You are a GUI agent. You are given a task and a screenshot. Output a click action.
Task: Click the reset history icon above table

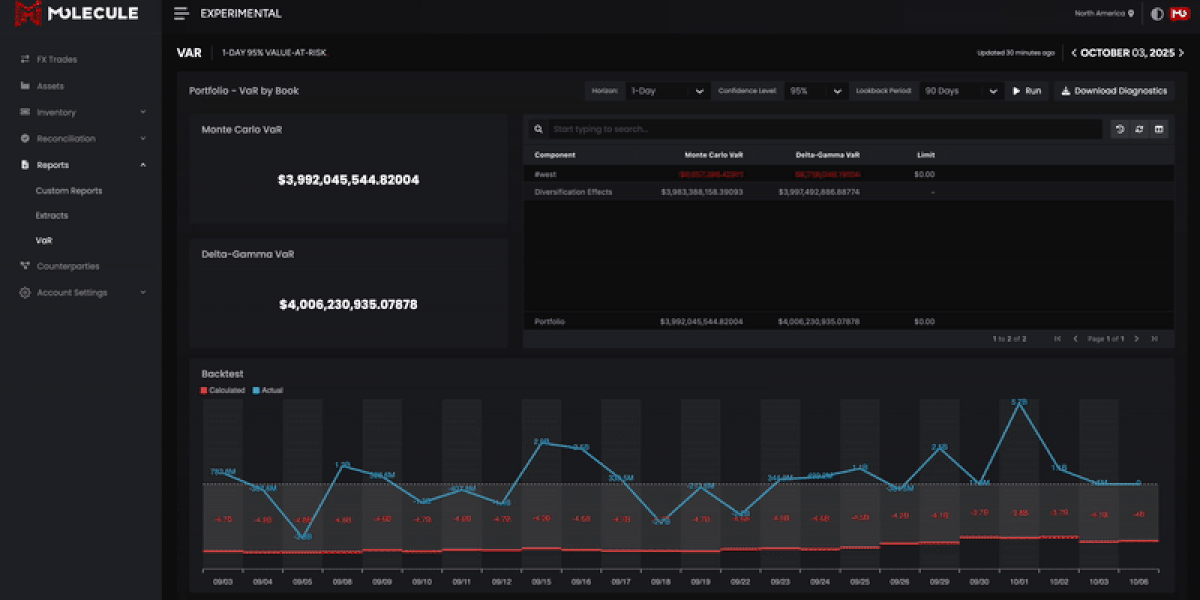pyautogui.click(x=1120, y=129)
